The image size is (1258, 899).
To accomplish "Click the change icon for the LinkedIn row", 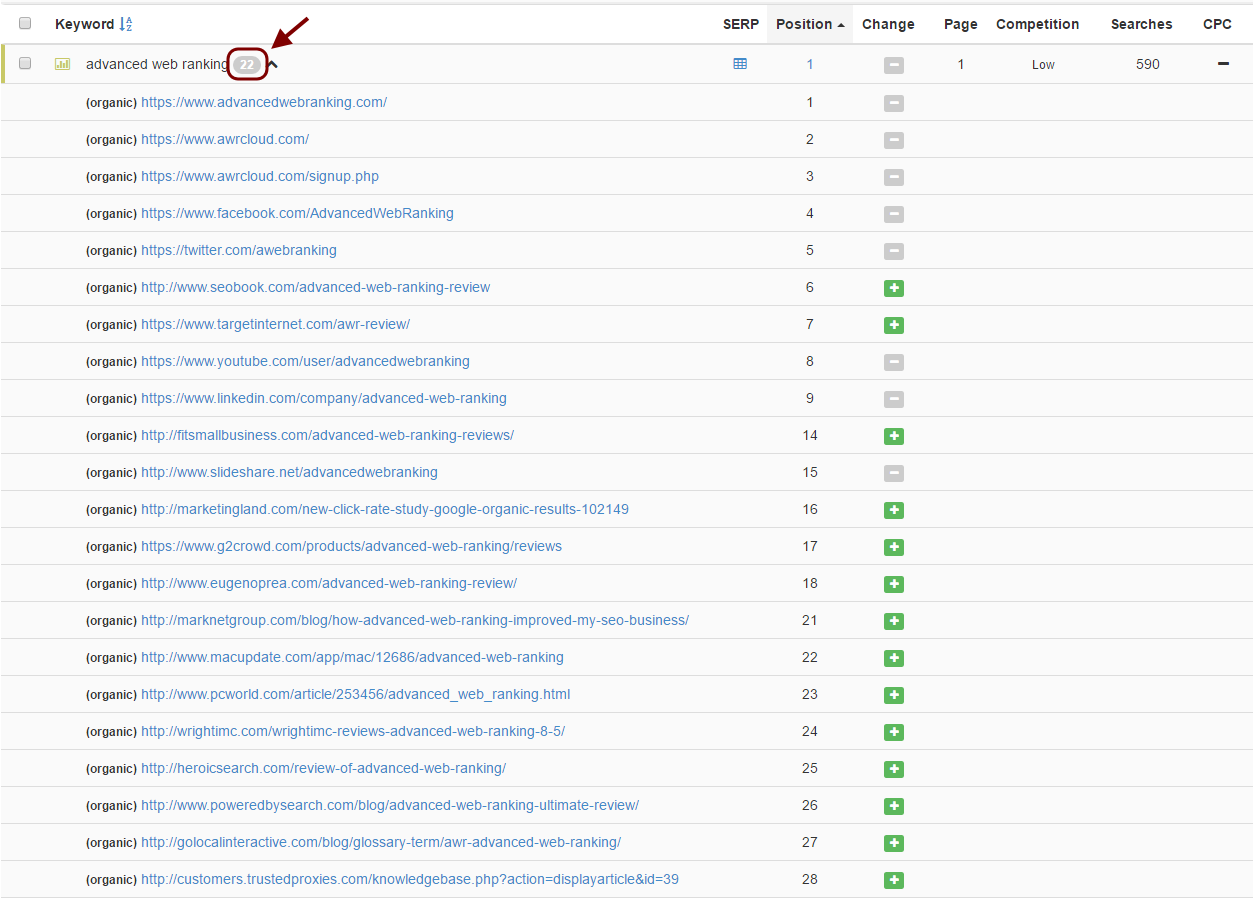I will (x=894, y=399).
